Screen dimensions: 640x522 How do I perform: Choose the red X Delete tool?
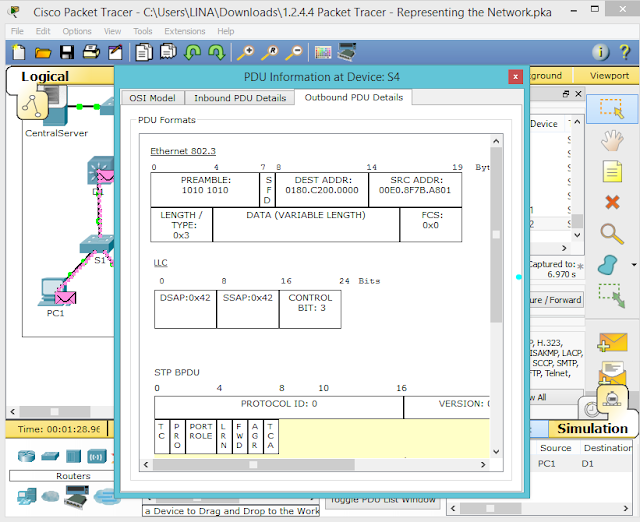612,202
